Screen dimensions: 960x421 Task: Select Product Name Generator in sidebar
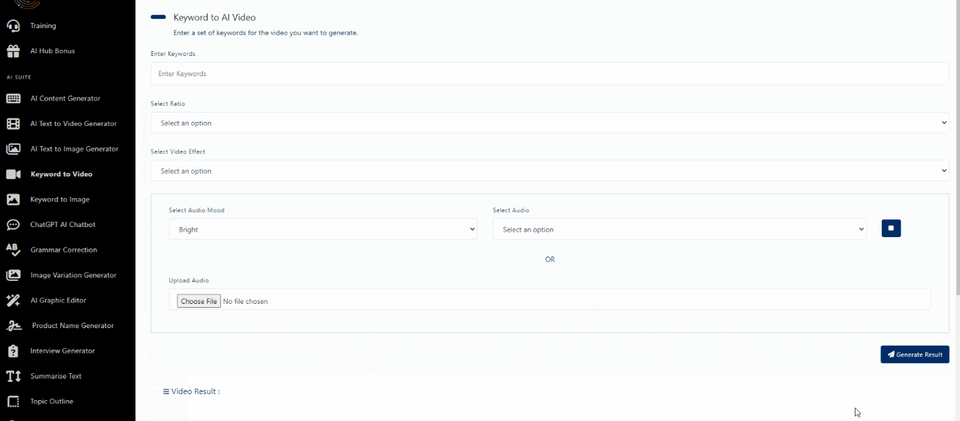72,326
